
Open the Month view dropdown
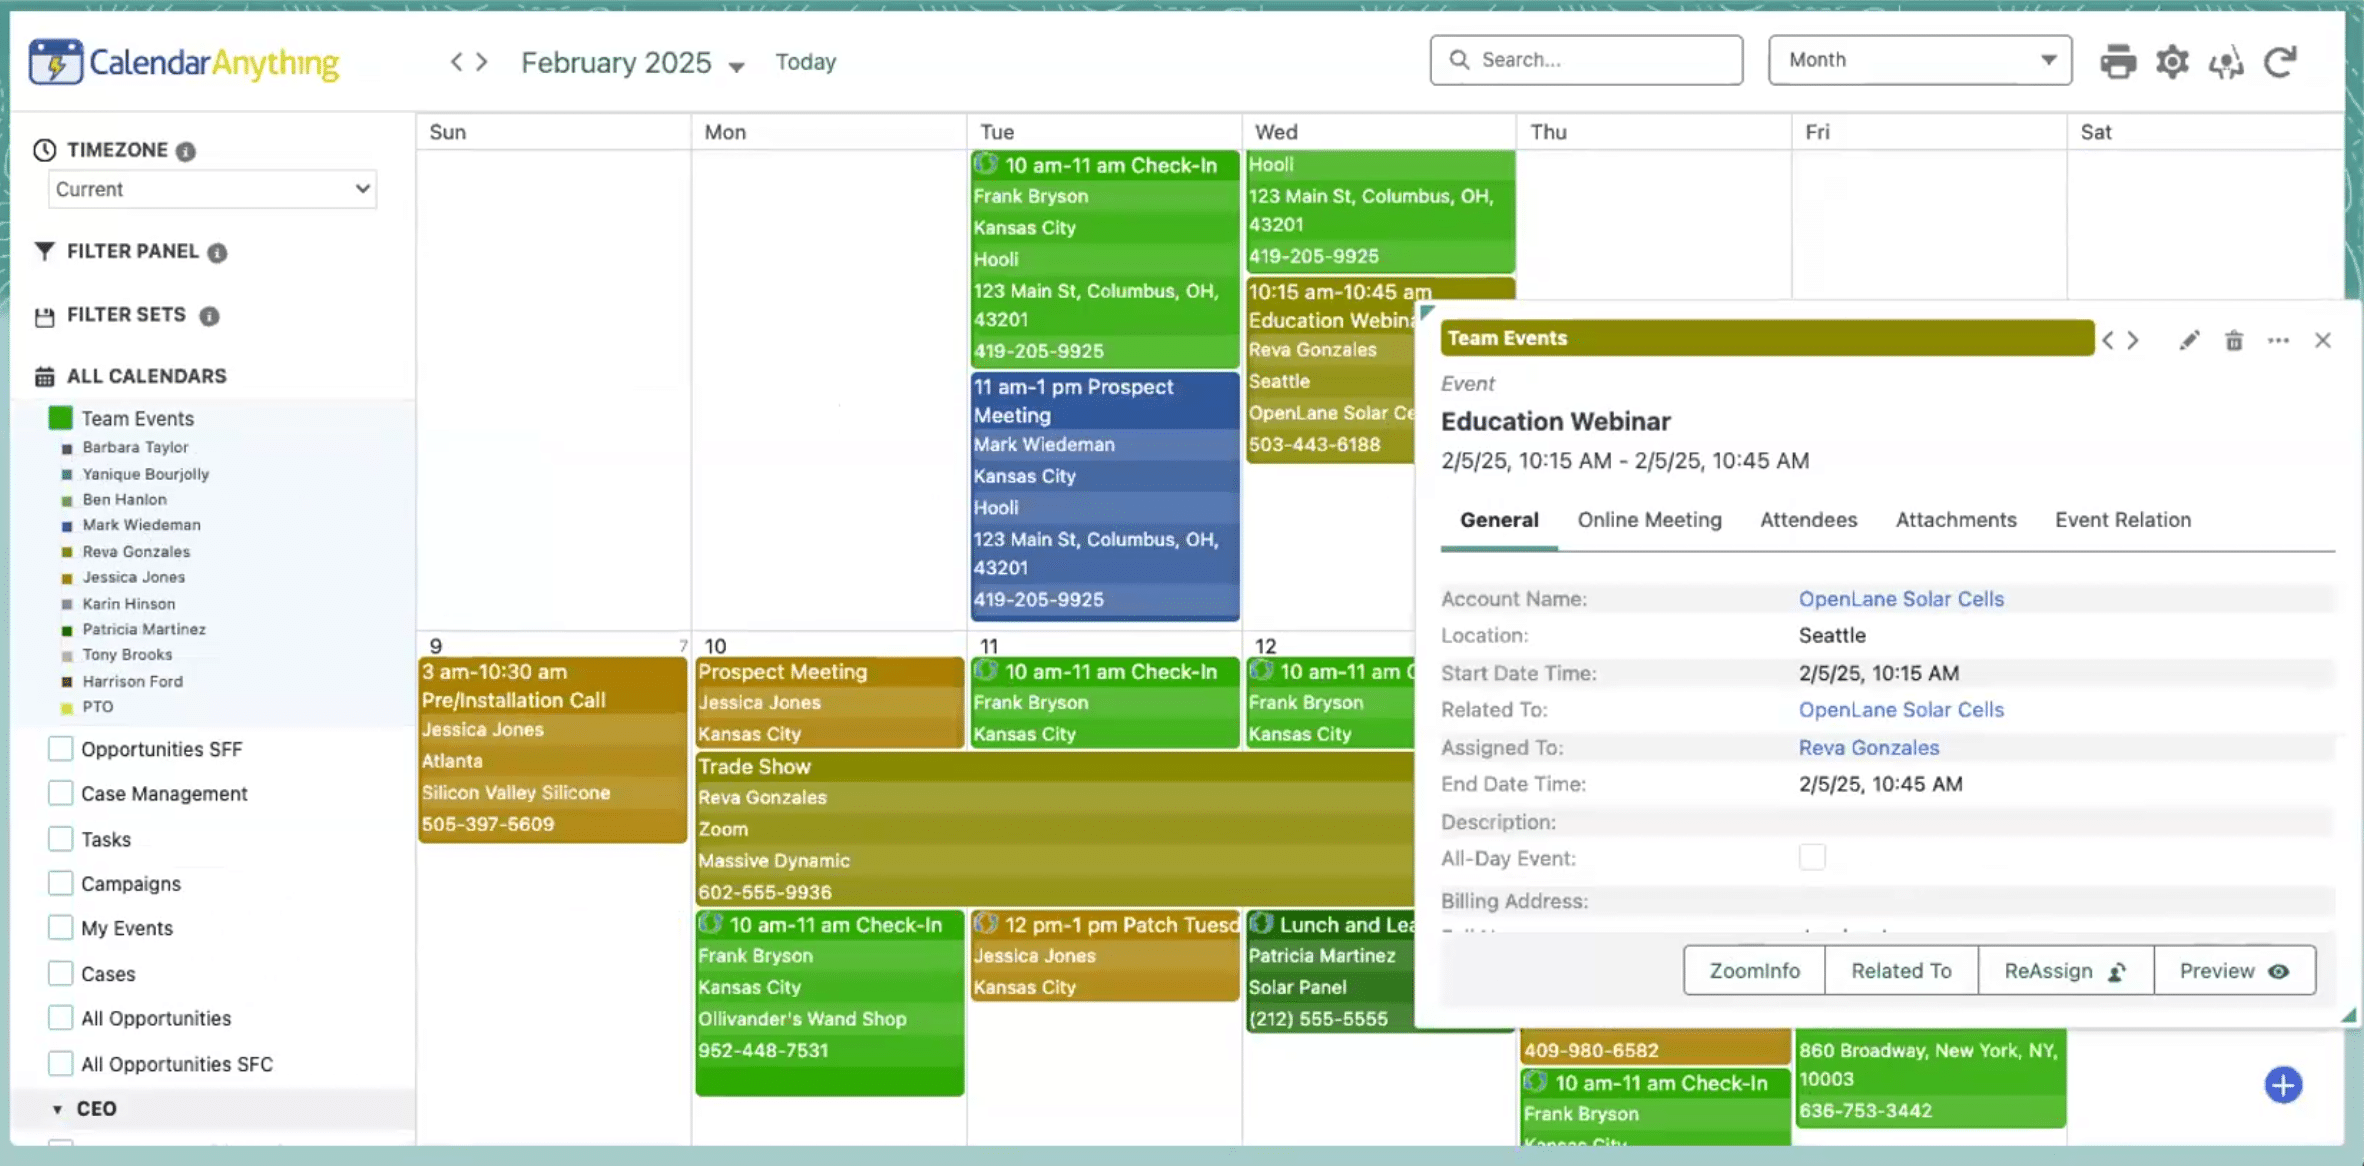click(x=1919, y=60)
